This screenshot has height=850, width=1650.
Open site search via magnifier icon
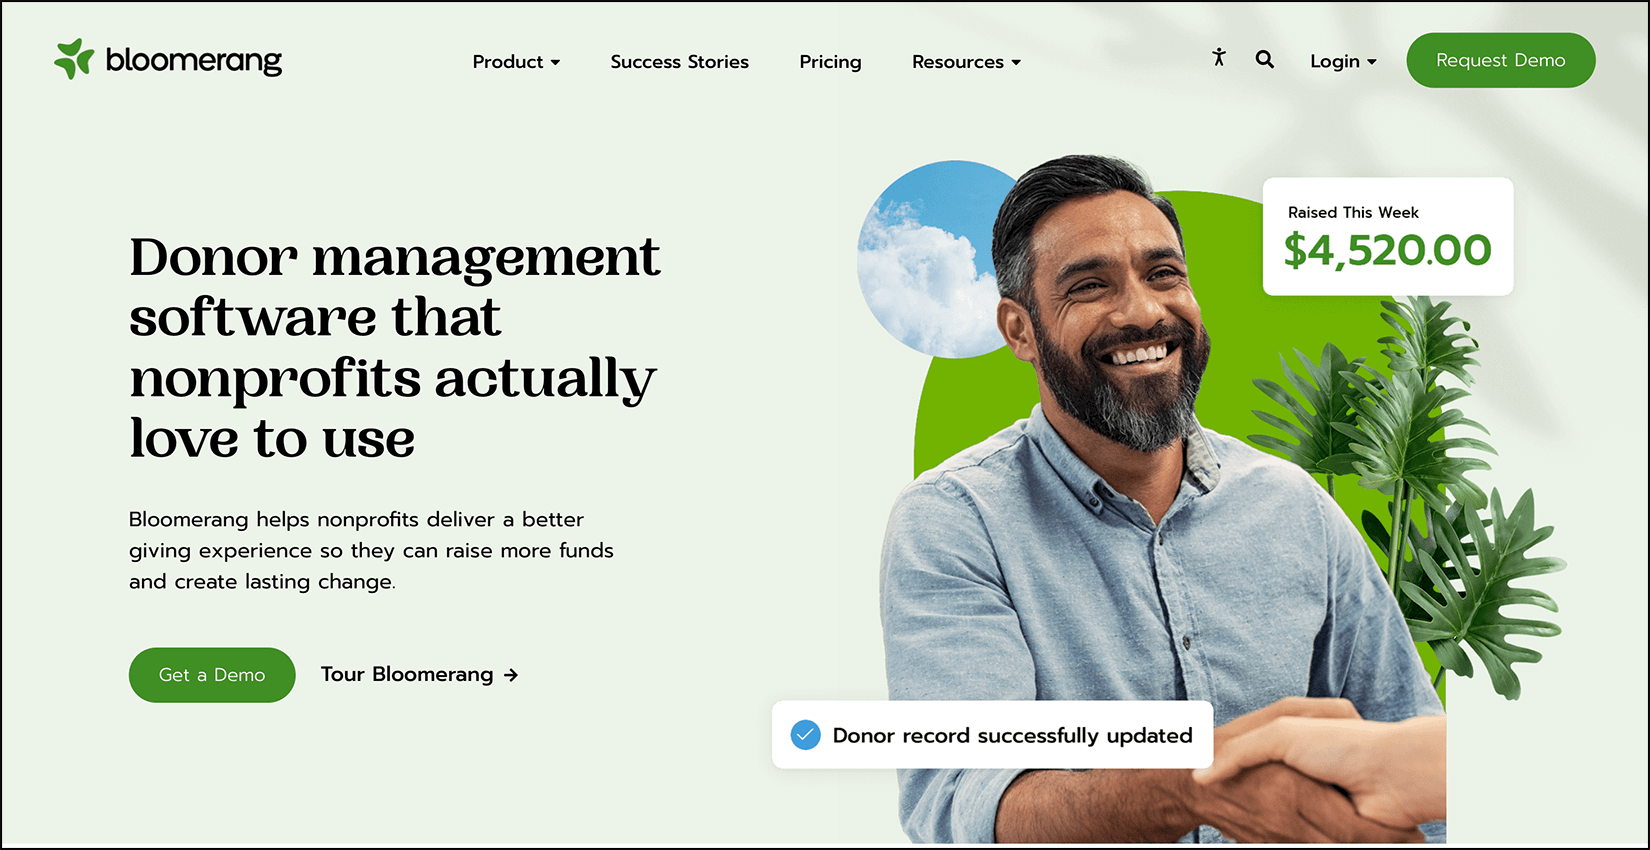click(x=1265, y=59)
